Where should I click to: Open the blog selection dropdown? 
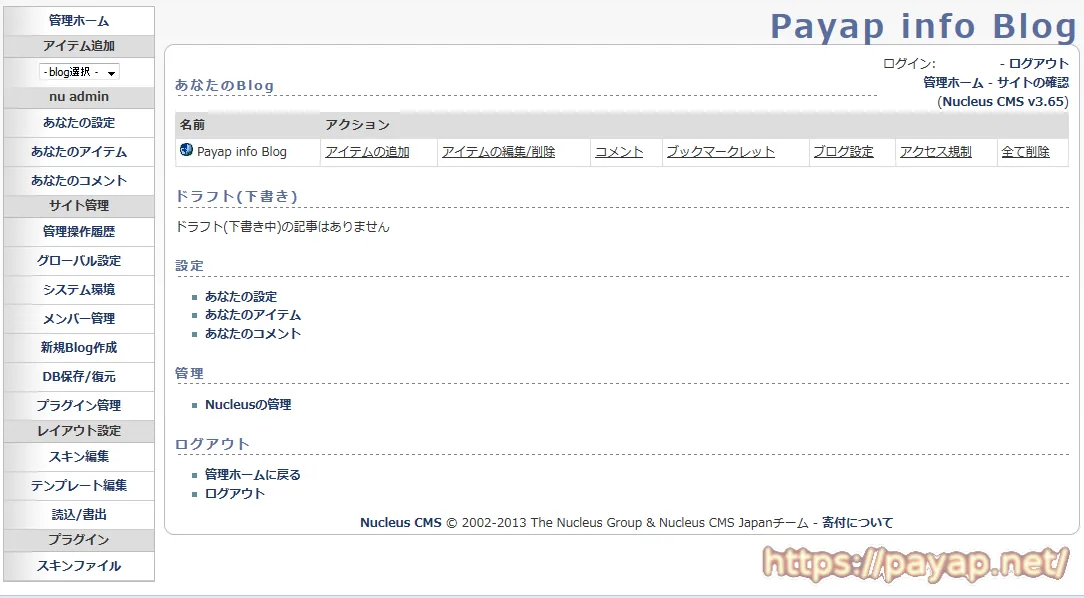tap(79, 72)
